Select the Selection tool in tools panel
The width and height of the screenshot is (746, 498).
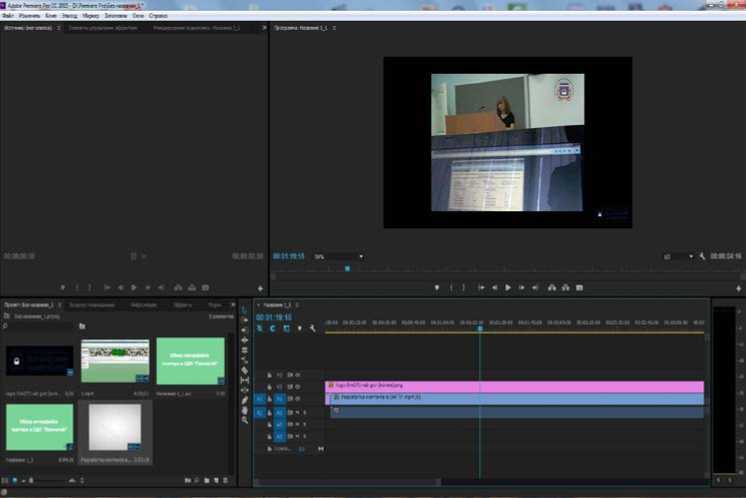pos(245,310)
